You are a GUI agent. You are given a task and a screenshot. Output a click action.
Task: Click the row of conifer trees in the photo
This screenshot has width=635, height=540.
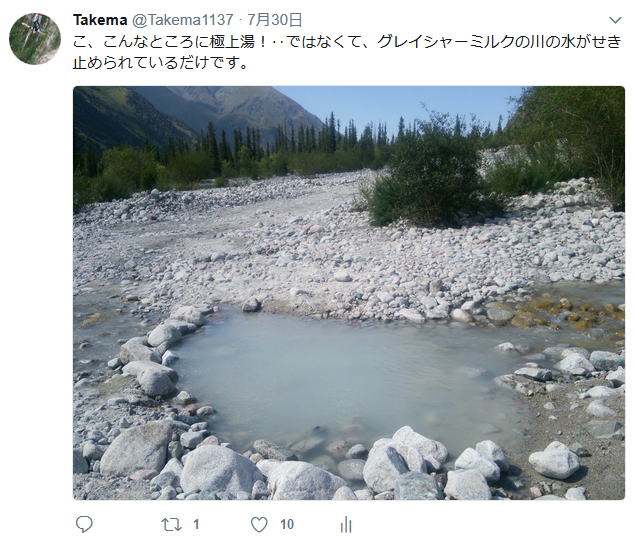tap(283, 138)
